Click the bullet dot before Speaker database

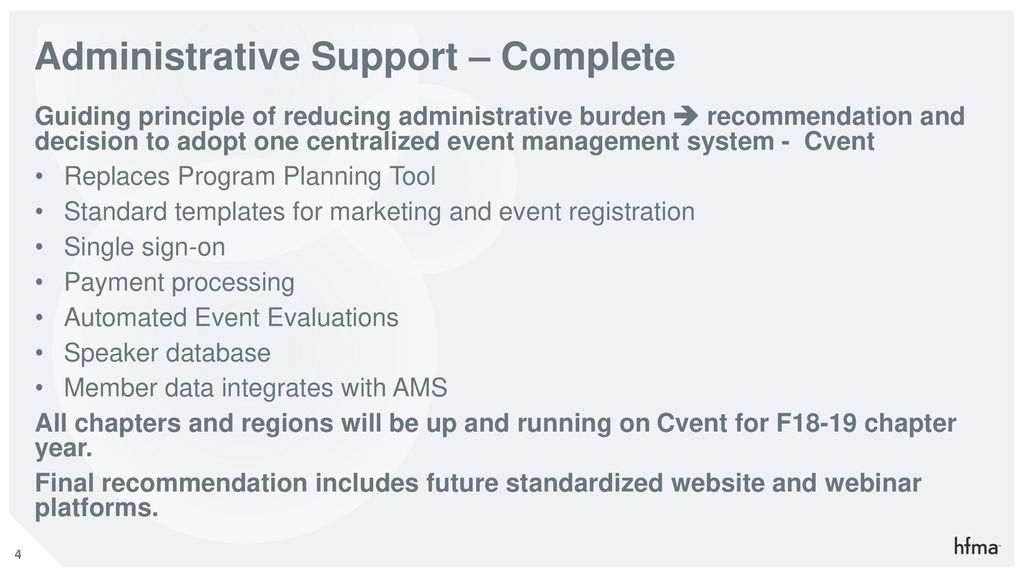tap(40, 354)
